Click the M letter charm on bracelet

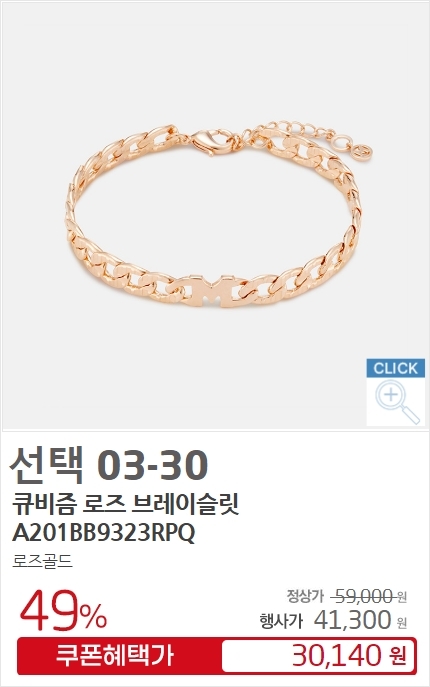click(213, 291)
